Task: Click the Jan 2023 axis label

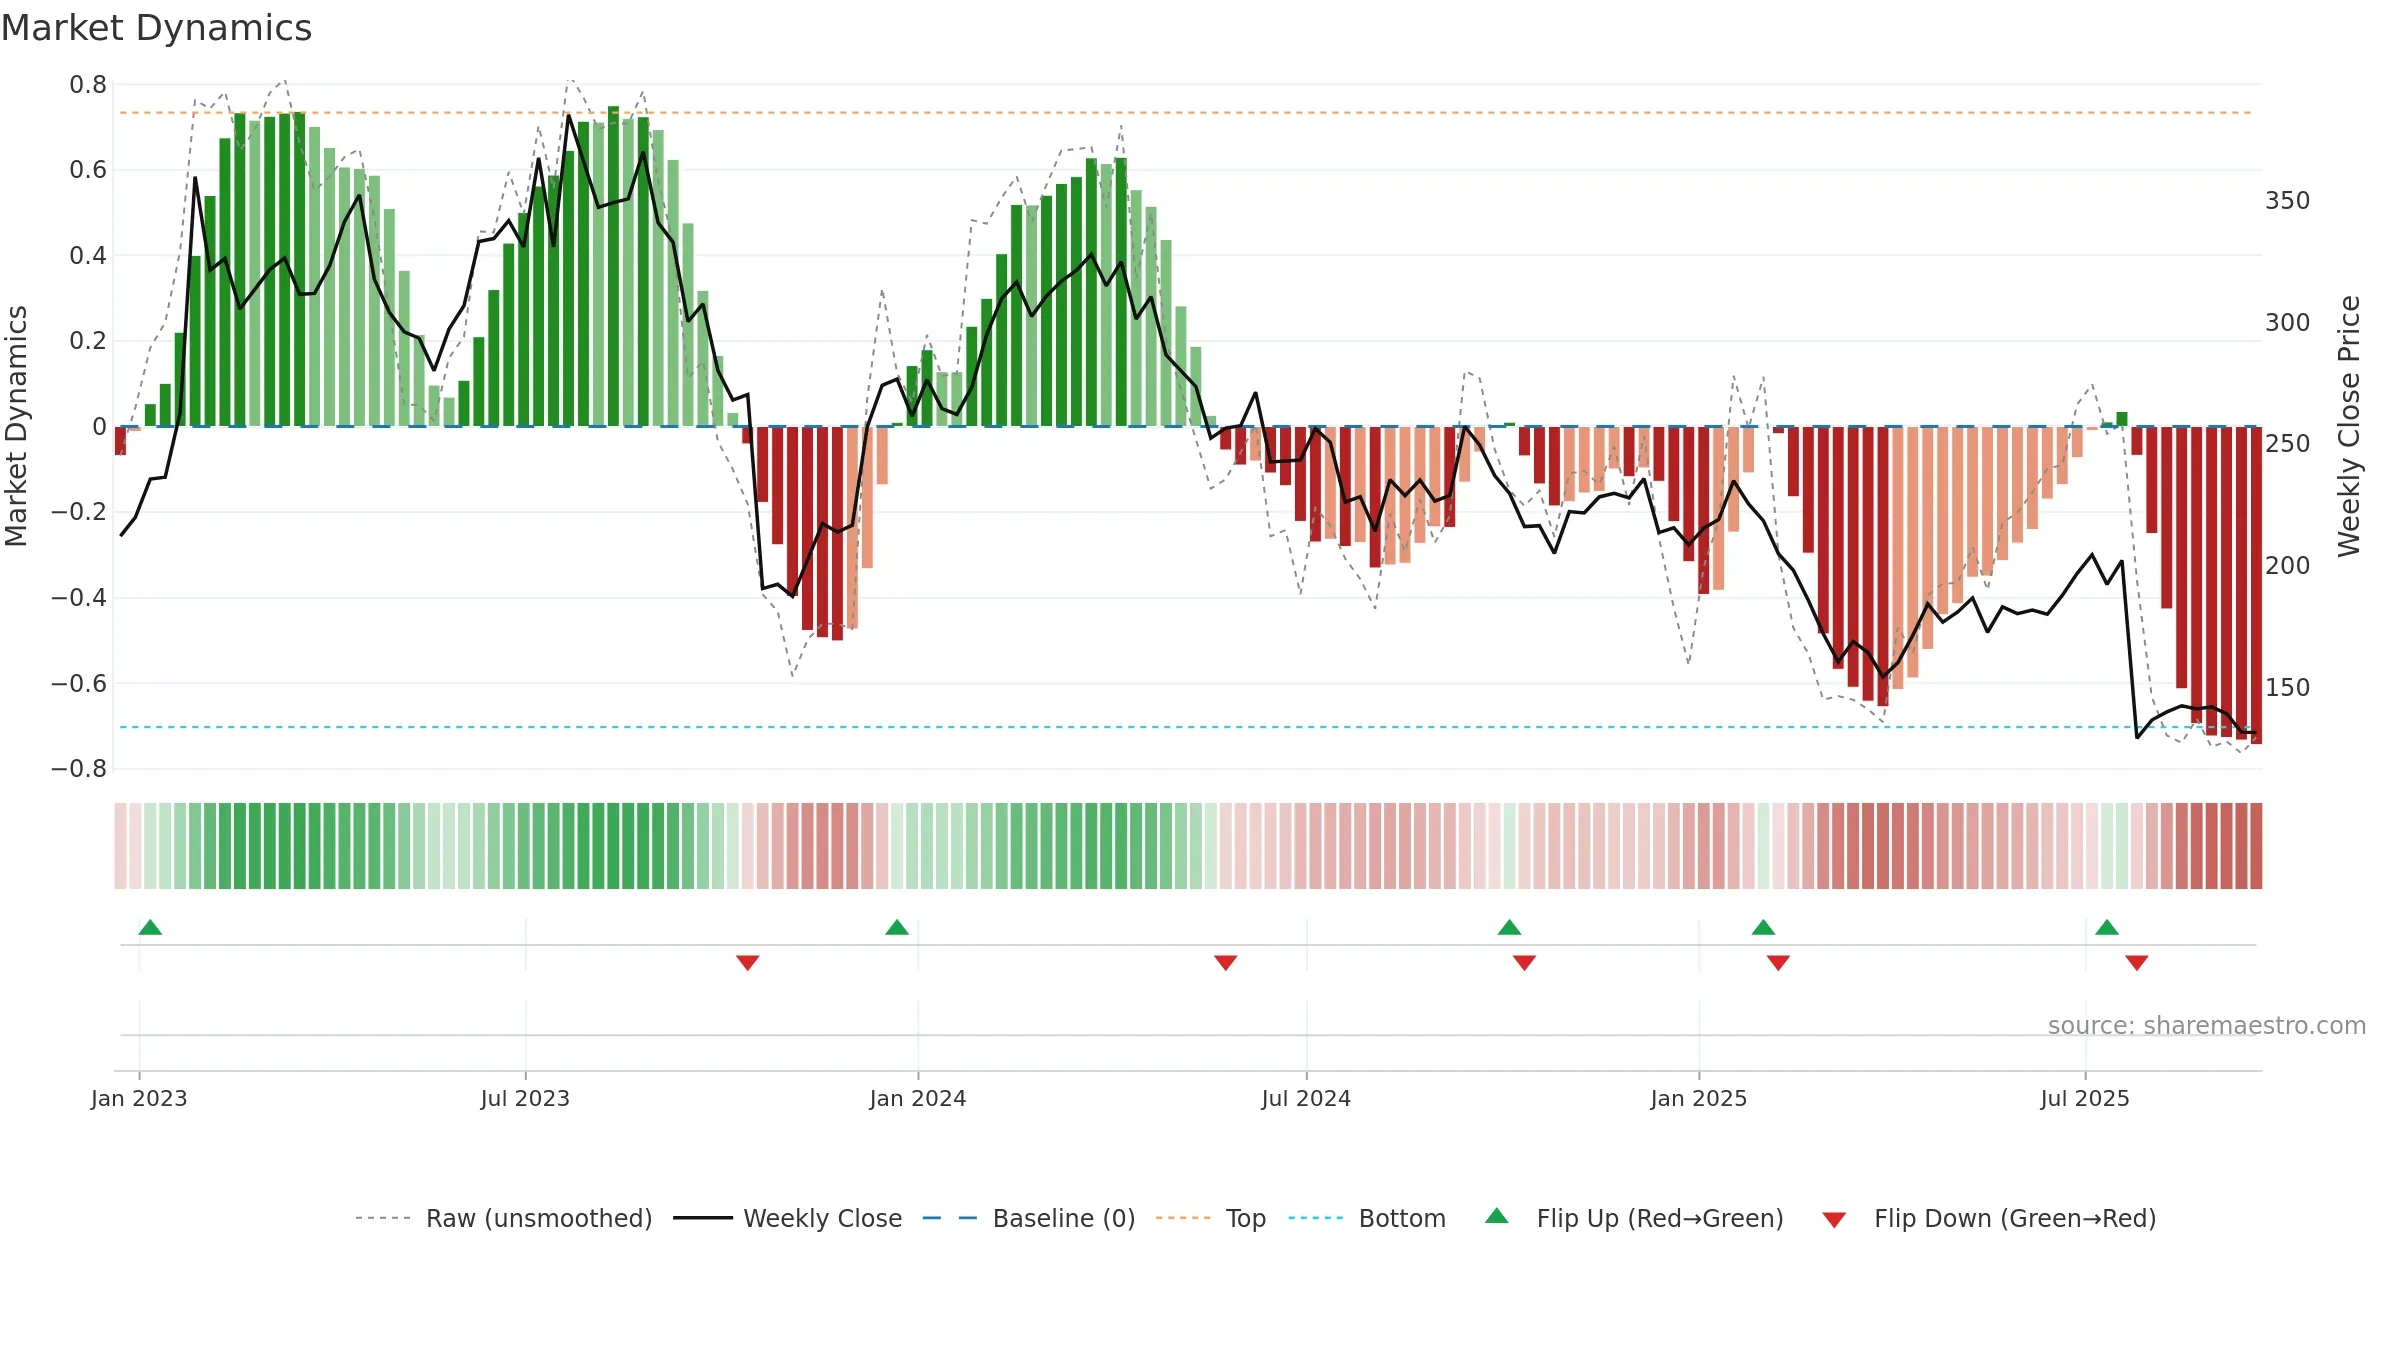Action: coord(139,1098)
